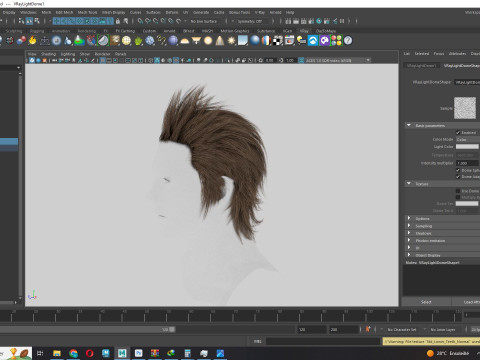Open Opera browser from the taskbar

click(x=89, y=353)
